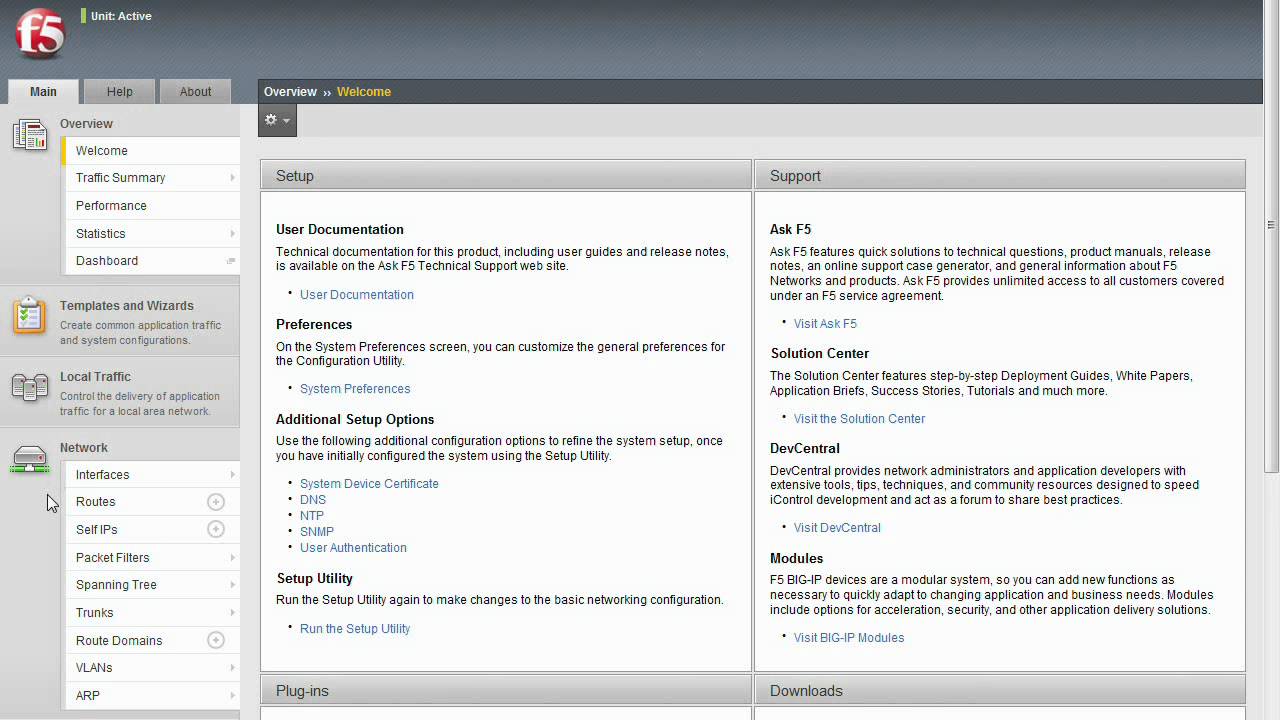1280x720 pixels.
Task: Open the System Preferences link
Action: pyautogui.click(x=355, y=389)
